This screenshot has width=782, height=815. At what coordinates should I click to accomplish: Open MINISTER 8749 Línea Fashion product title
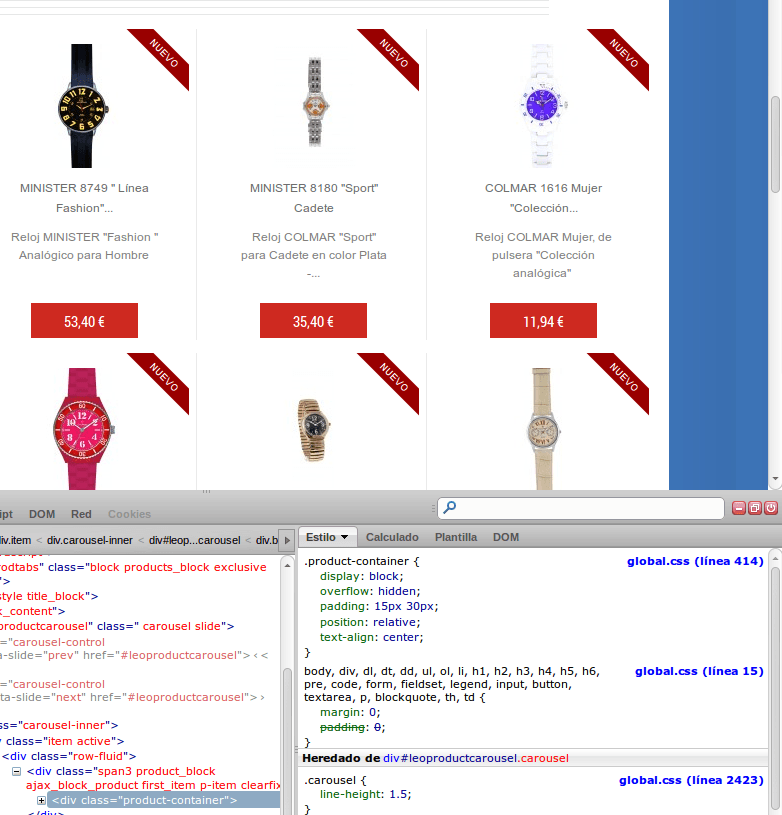click(84, 198)
